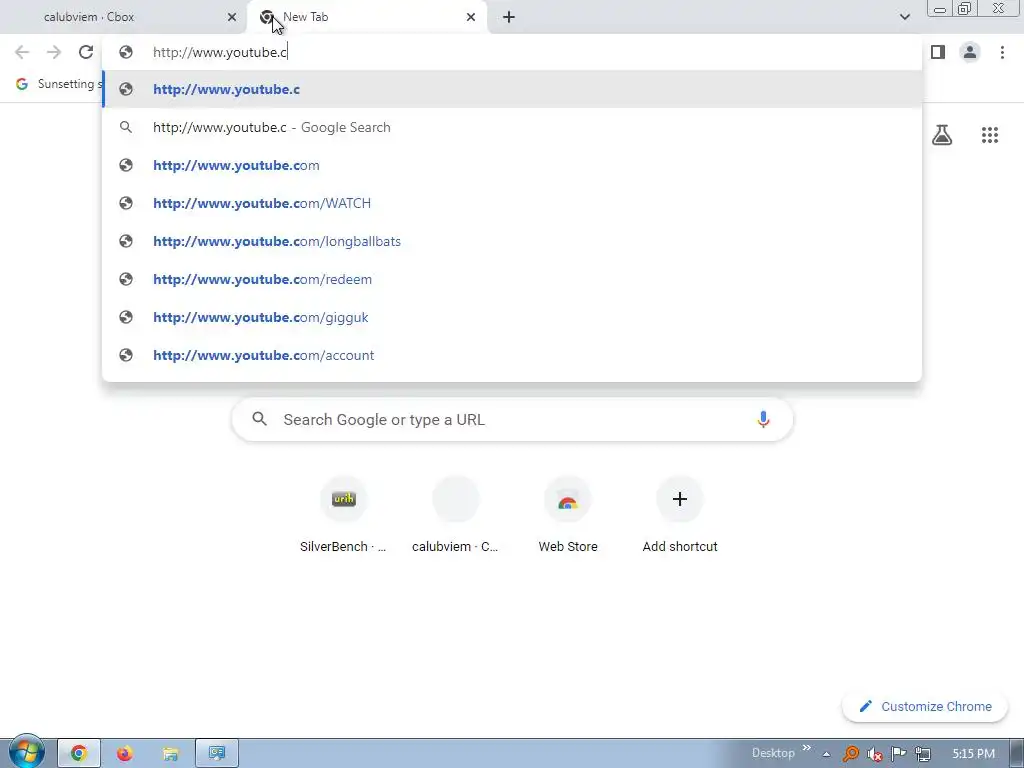Click the magnifier icon in Google search box

[259, 419]
